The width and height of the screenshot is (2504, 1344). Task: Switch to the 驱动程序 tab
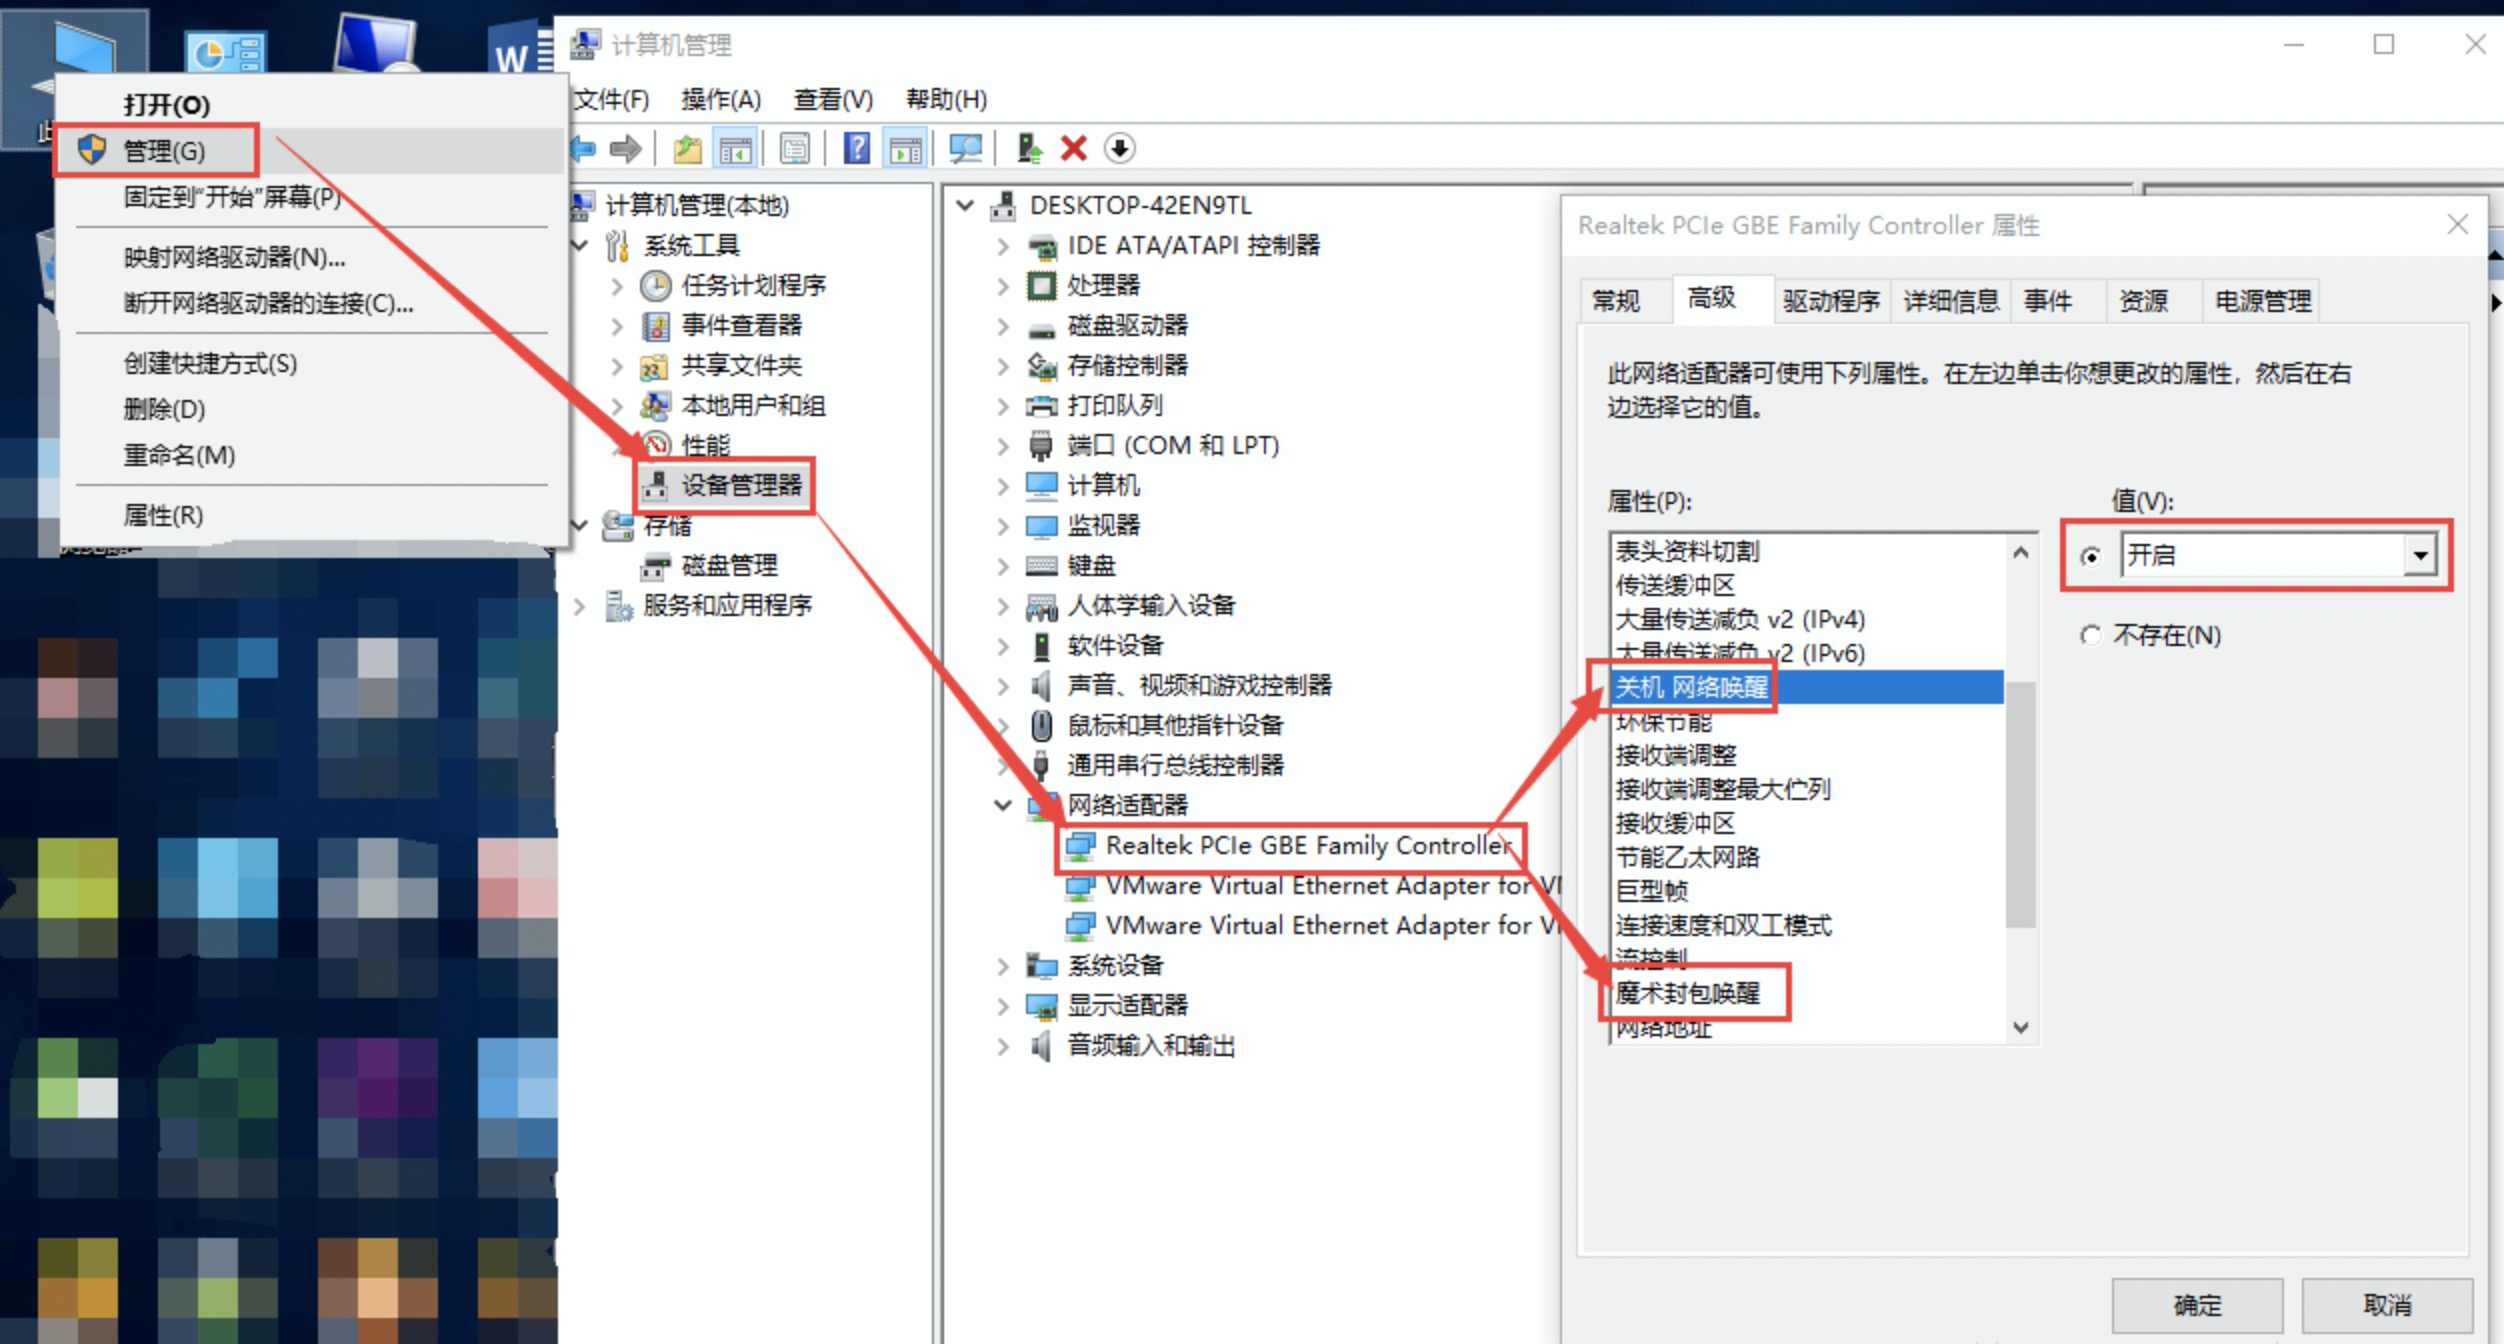coord(1831,301)
